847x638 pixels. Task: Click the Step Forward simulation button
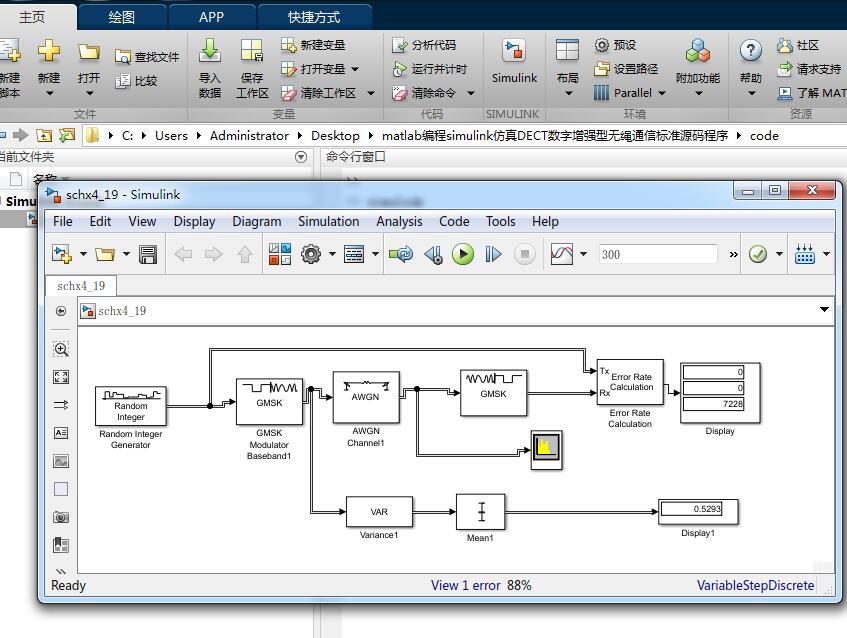493,254
